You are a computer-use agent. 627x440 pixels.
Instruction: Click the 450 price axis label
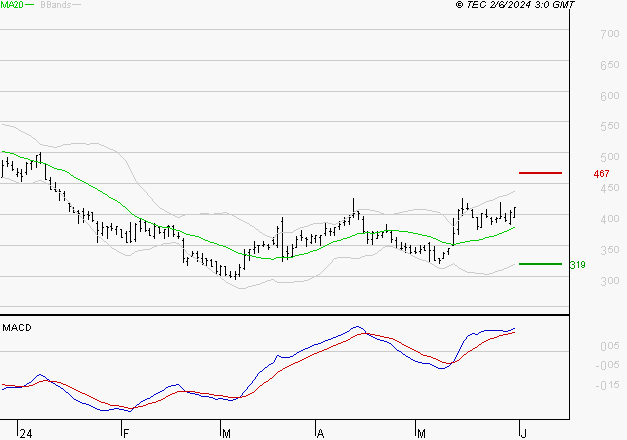point(610,188)
